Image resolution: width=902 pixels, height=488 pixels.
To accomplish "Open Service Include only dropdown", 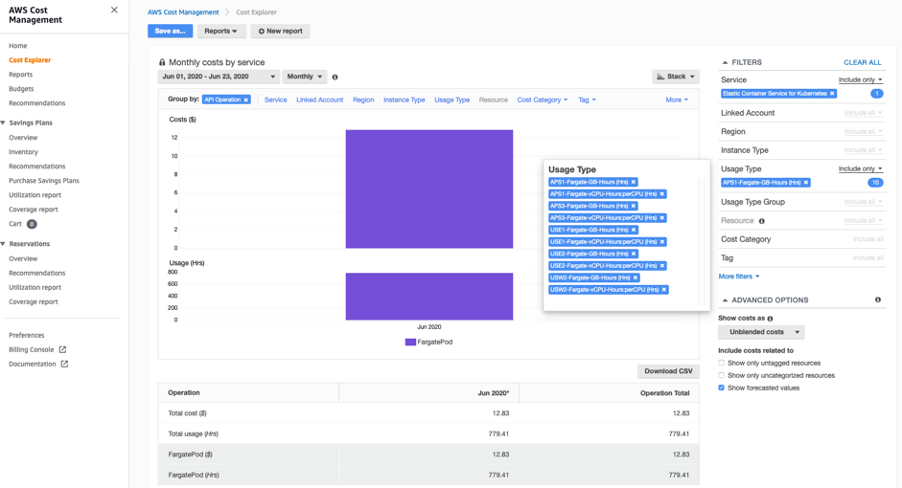I will (x=860, y=80).
